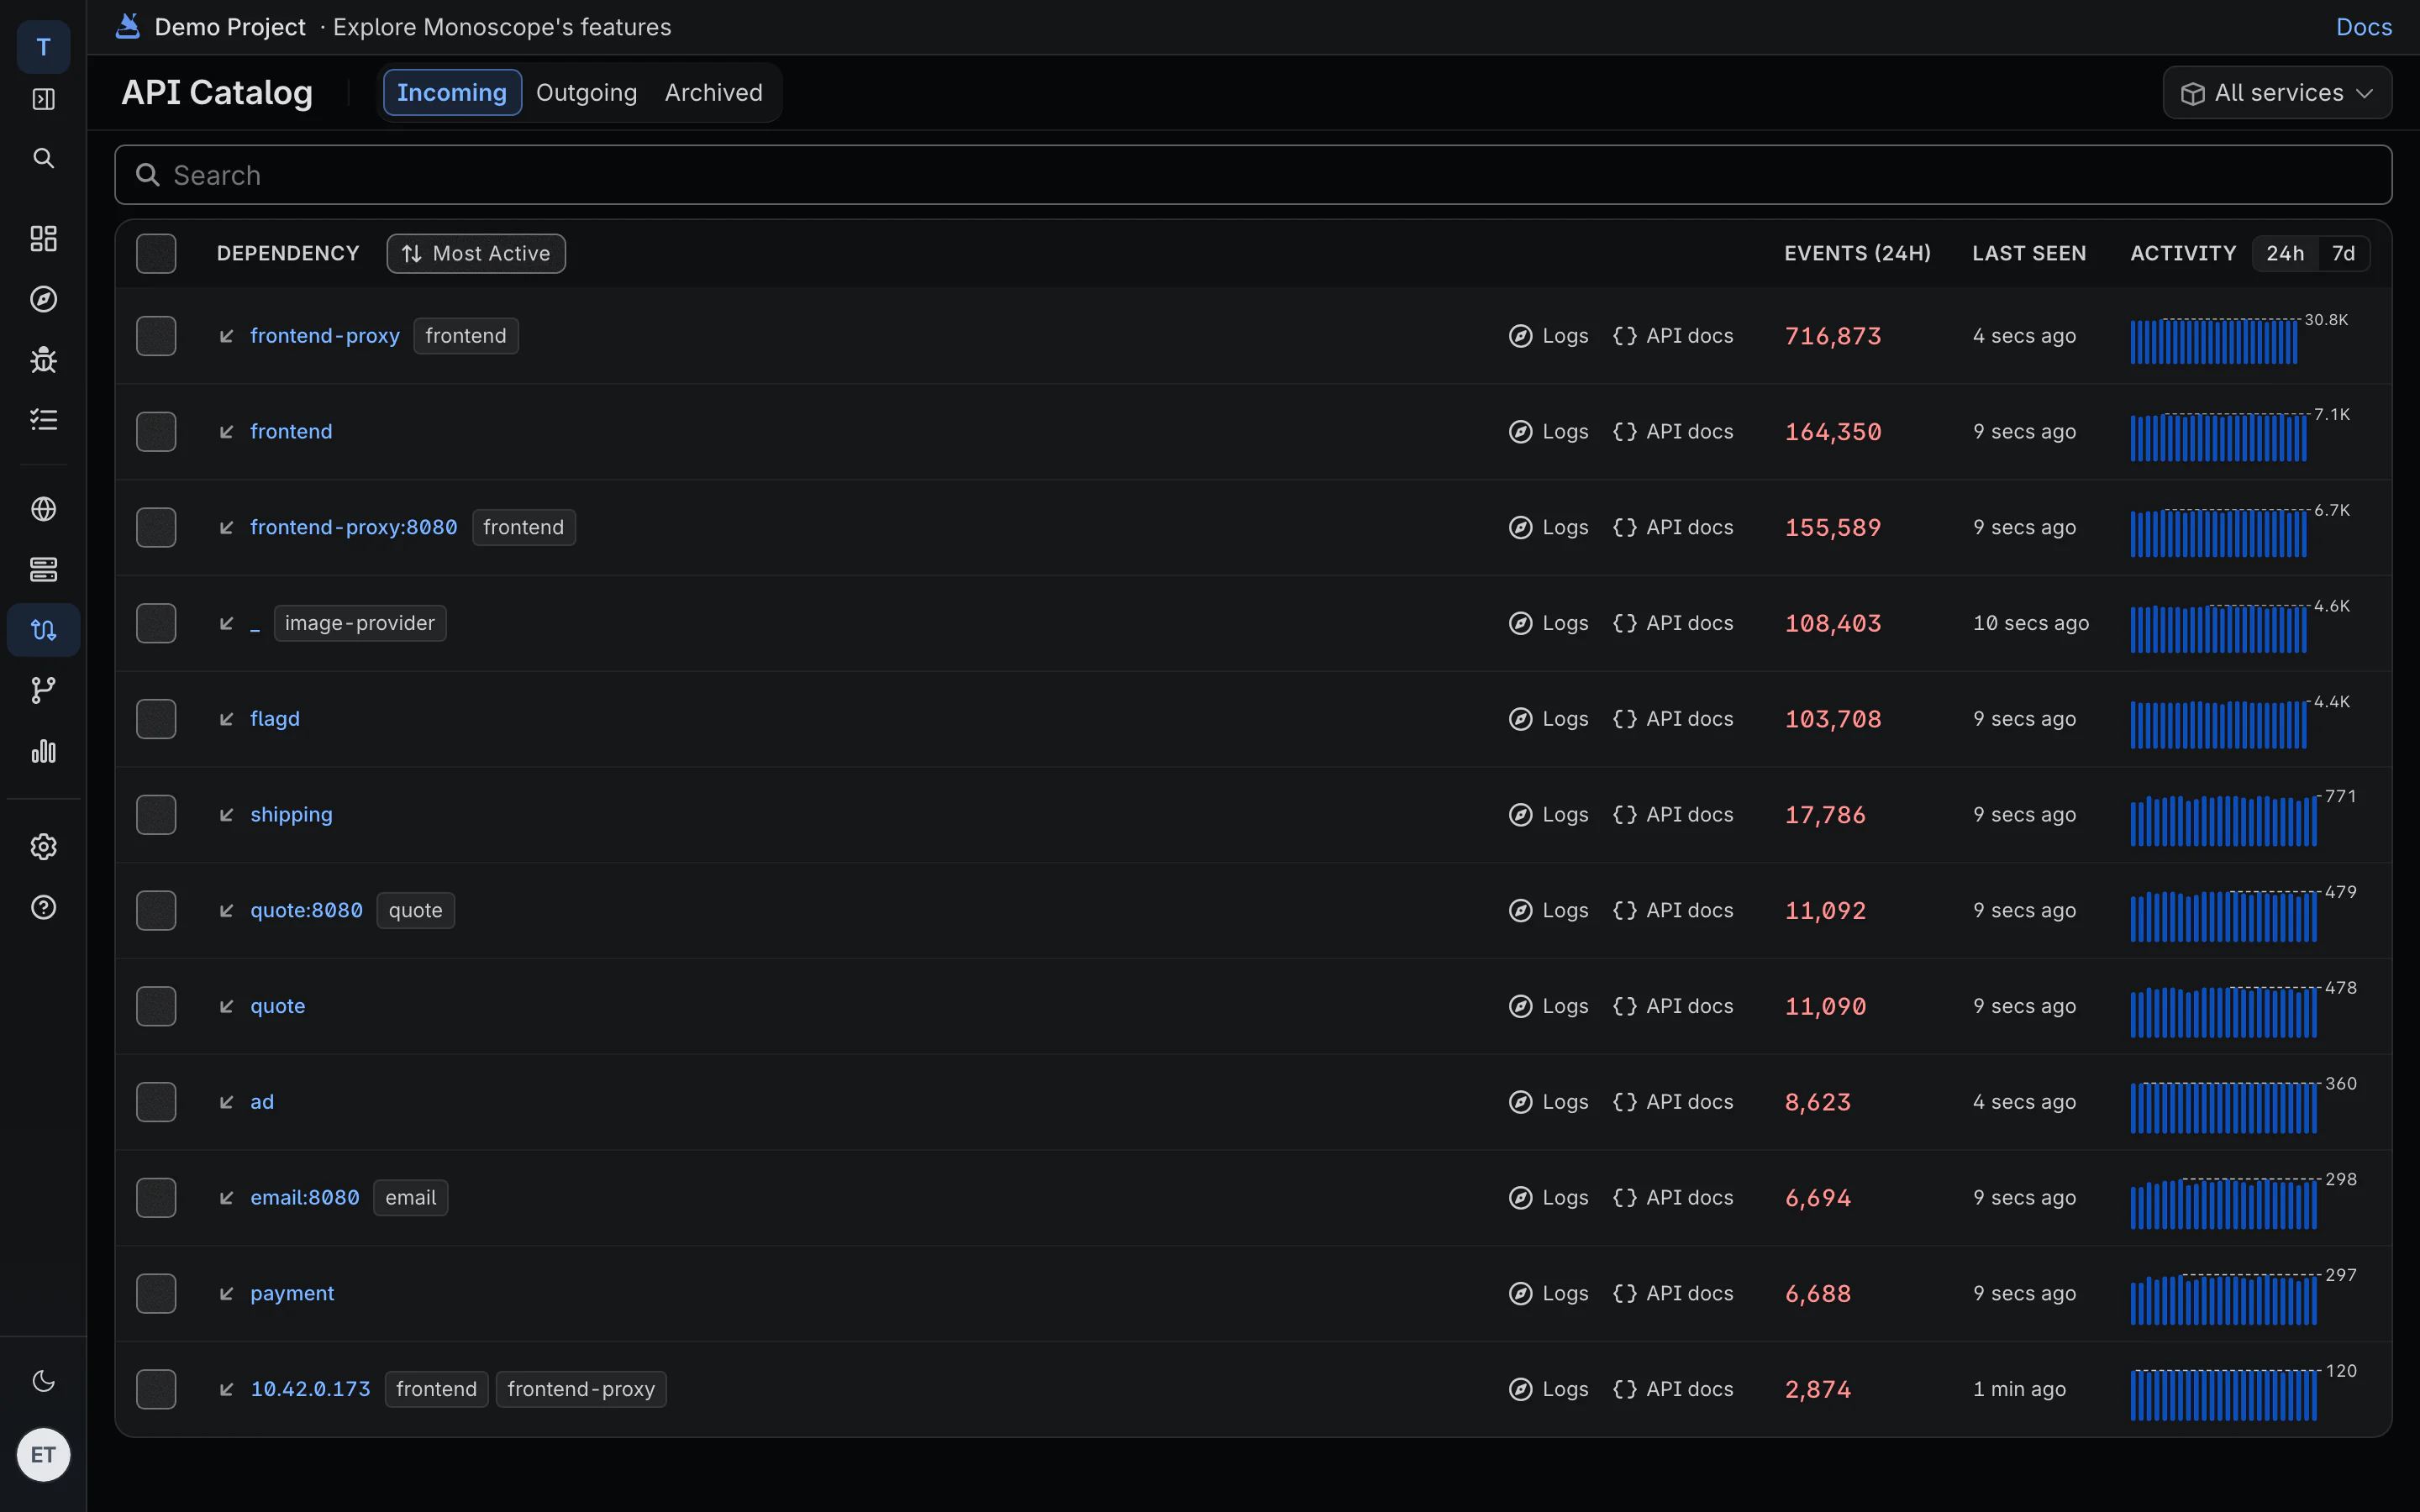Open the git branch icon
Screen dimensions: 2420x1512
[43, 690]
